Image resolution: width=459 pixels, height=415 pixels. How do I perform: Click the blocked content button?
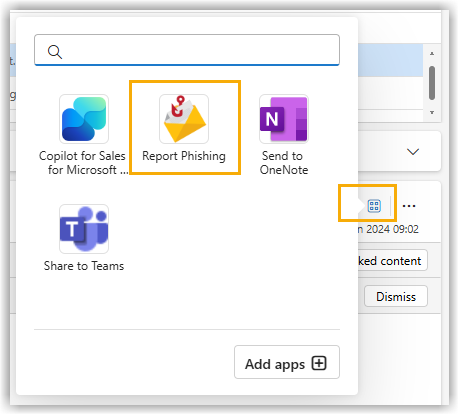(393, 261)
